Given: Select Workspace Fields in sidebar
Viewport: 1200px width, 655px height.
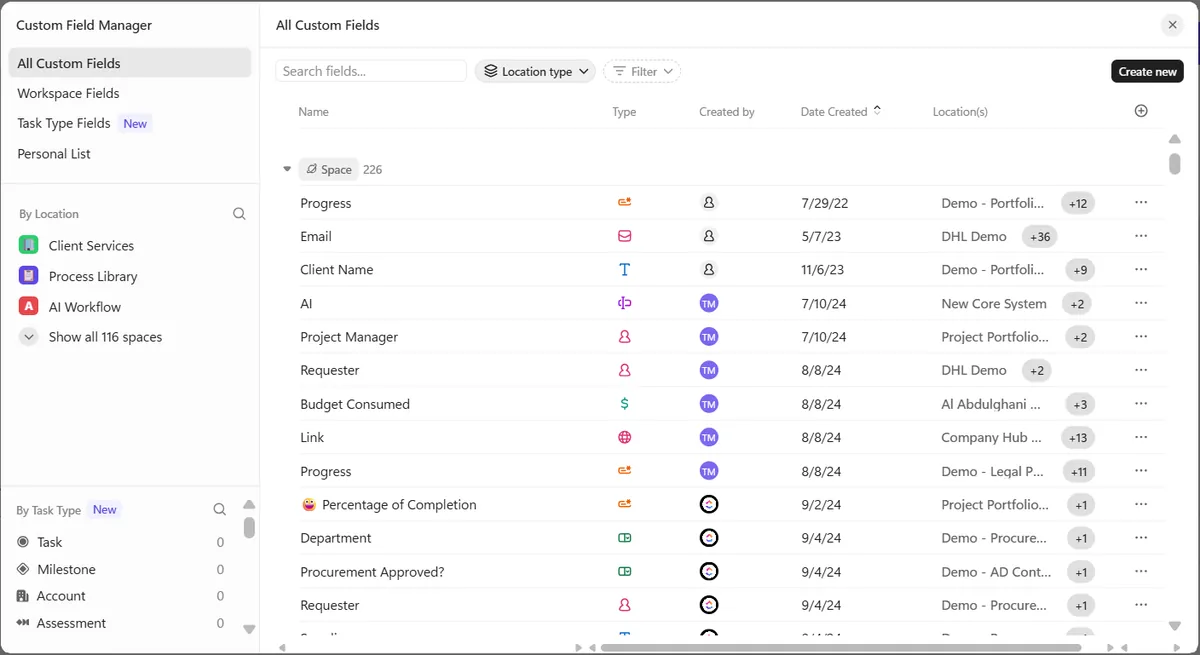Looking at the screenshot, I should click(x=68, y=93).
